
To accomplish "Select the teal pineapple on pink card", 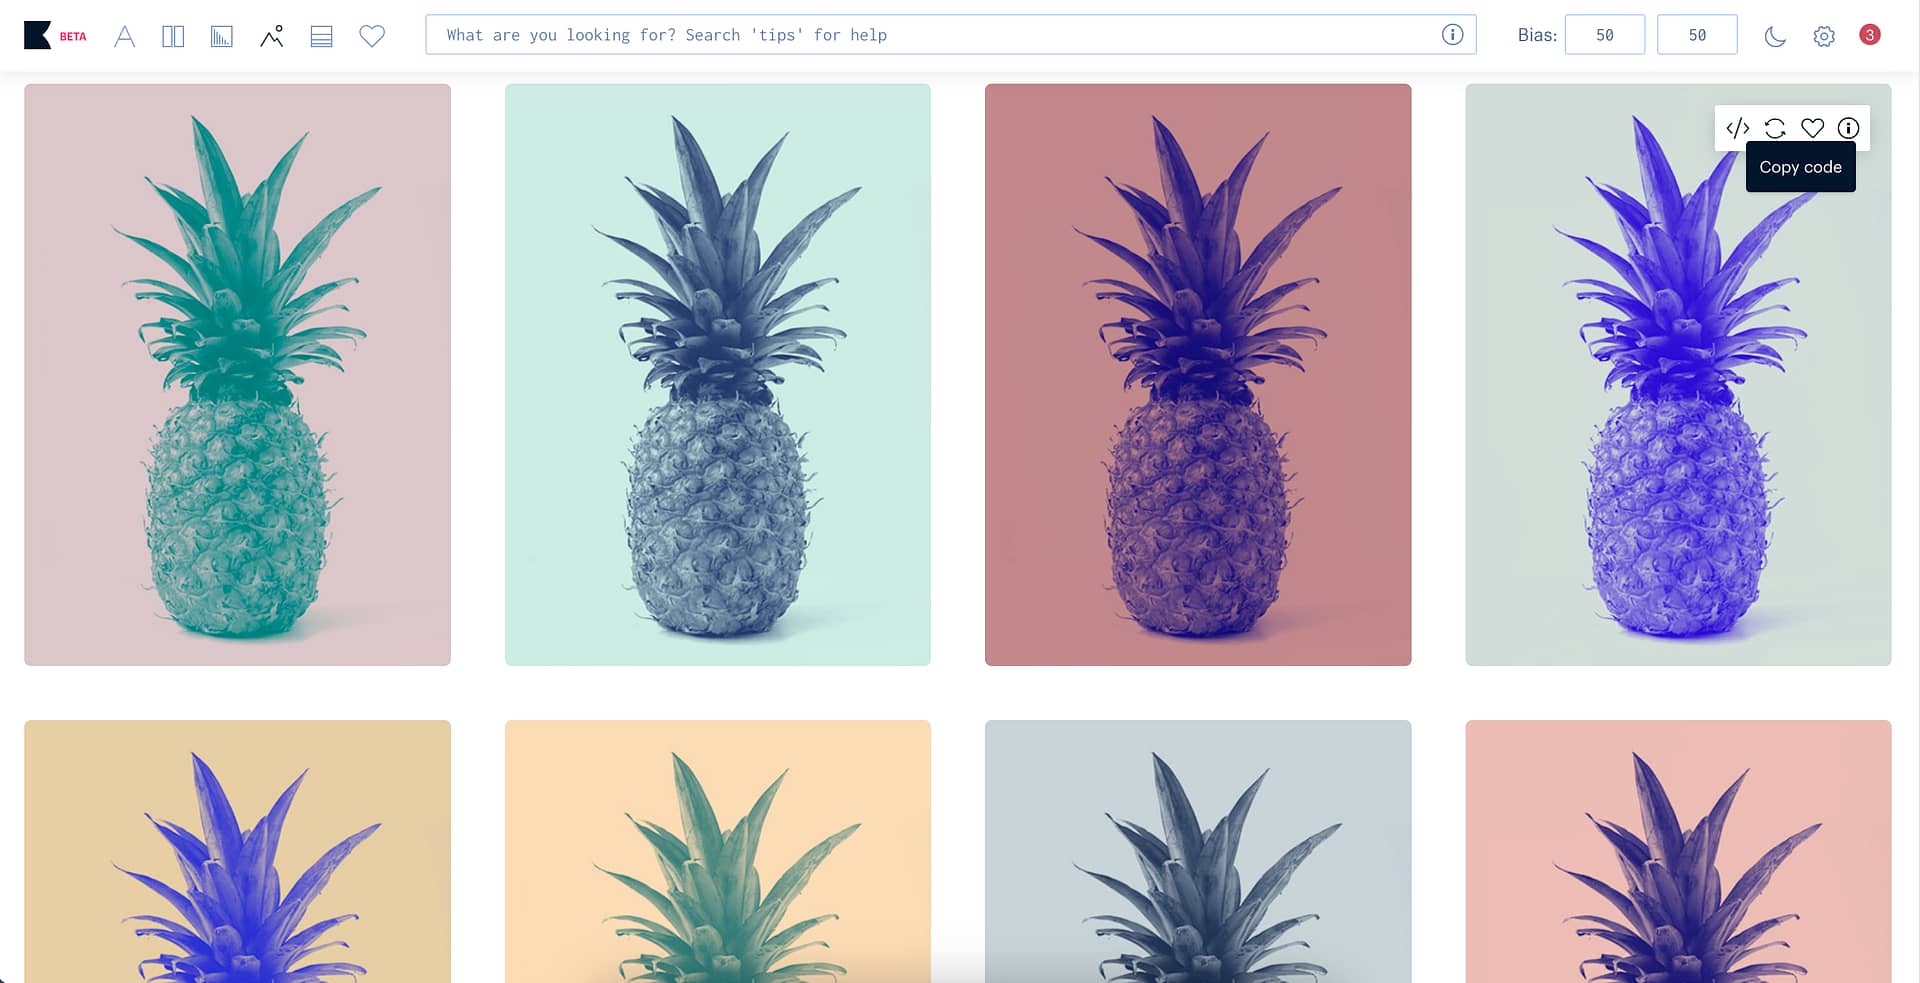I will 237,375.
